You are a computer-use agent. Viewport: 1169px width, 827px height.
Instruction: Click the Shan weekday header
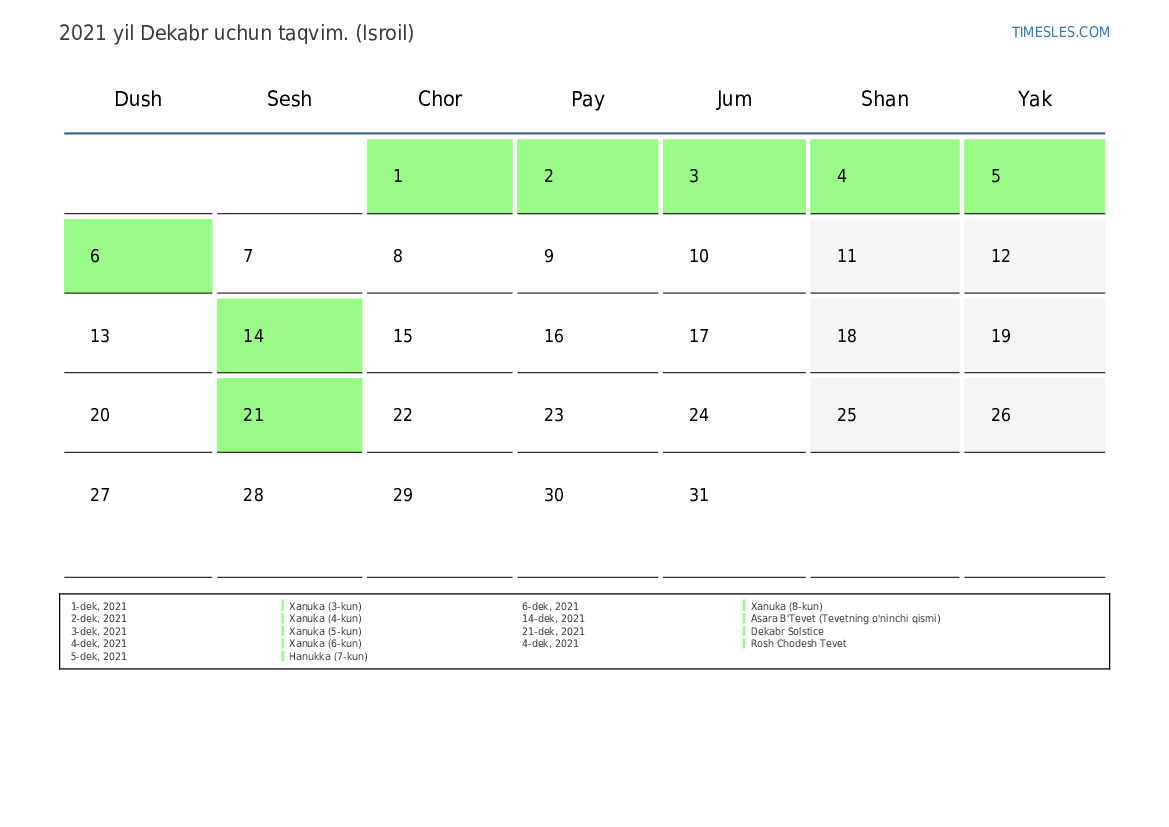tap(884, 98)
